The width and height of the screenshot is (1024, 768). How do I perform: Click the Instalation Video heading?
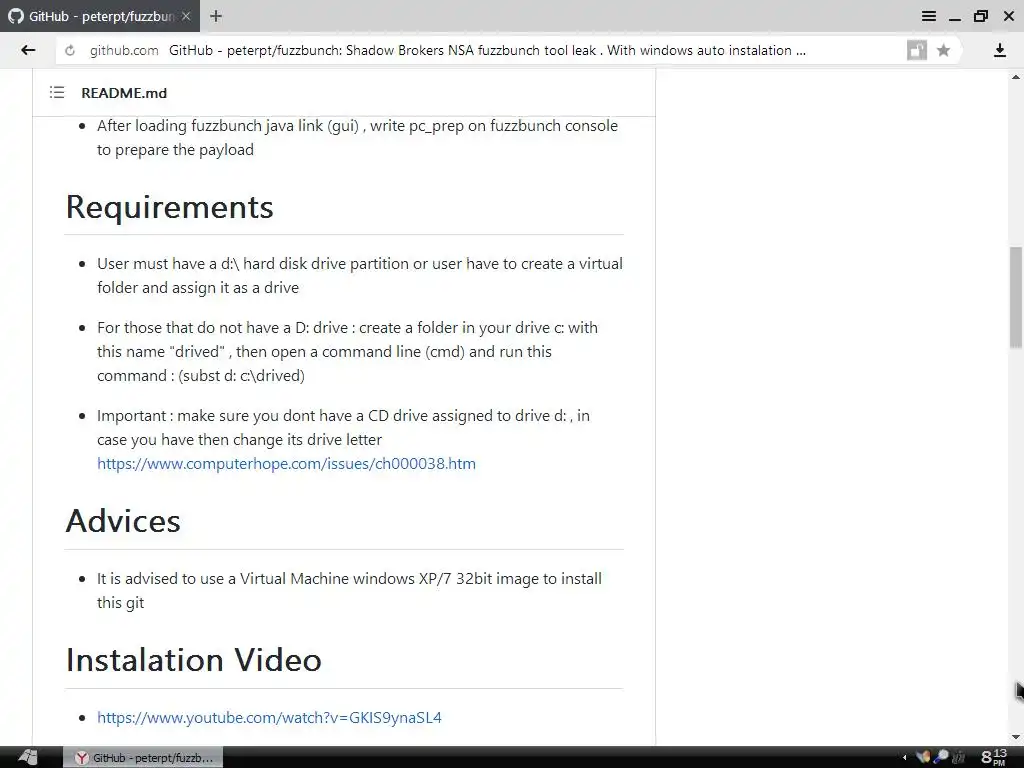[193, 660]
